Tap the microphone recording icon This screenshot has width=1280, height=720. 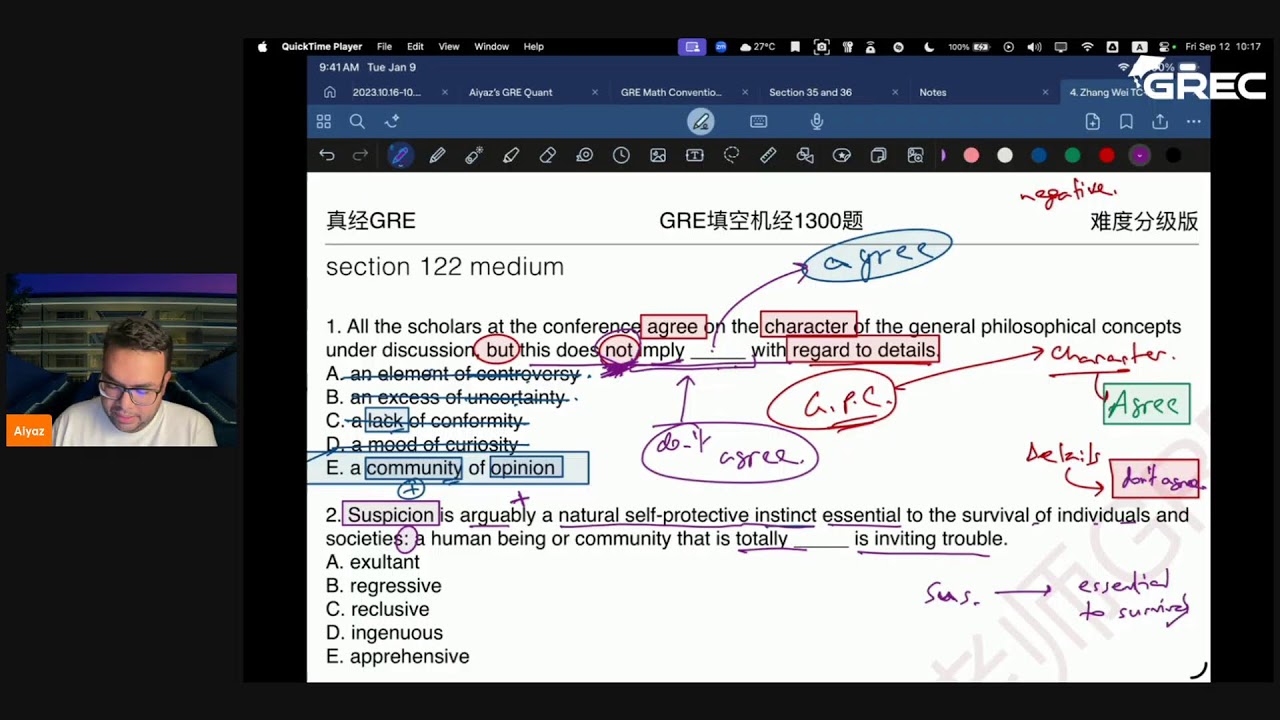[x=817, y=122]
